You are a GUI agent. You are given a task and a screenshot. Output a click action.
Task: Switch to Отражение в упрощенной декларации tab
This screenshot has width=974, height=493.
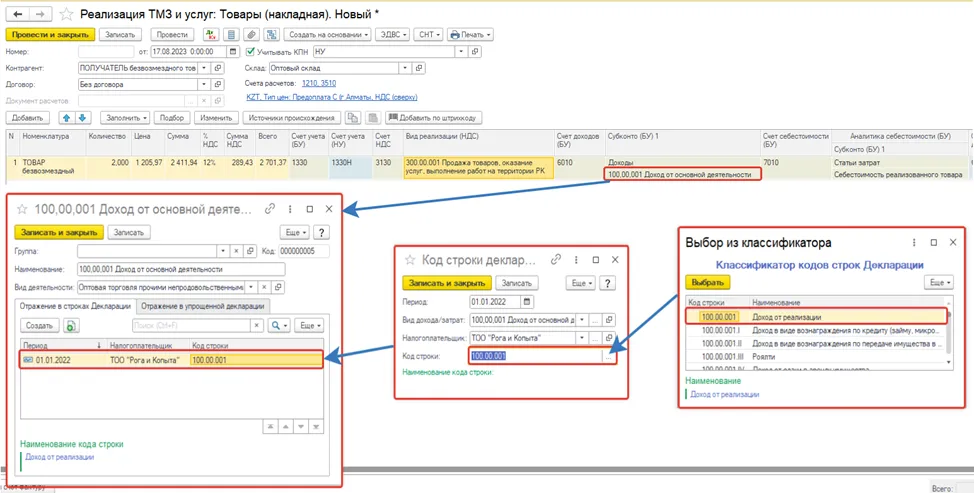pos(204,305)
